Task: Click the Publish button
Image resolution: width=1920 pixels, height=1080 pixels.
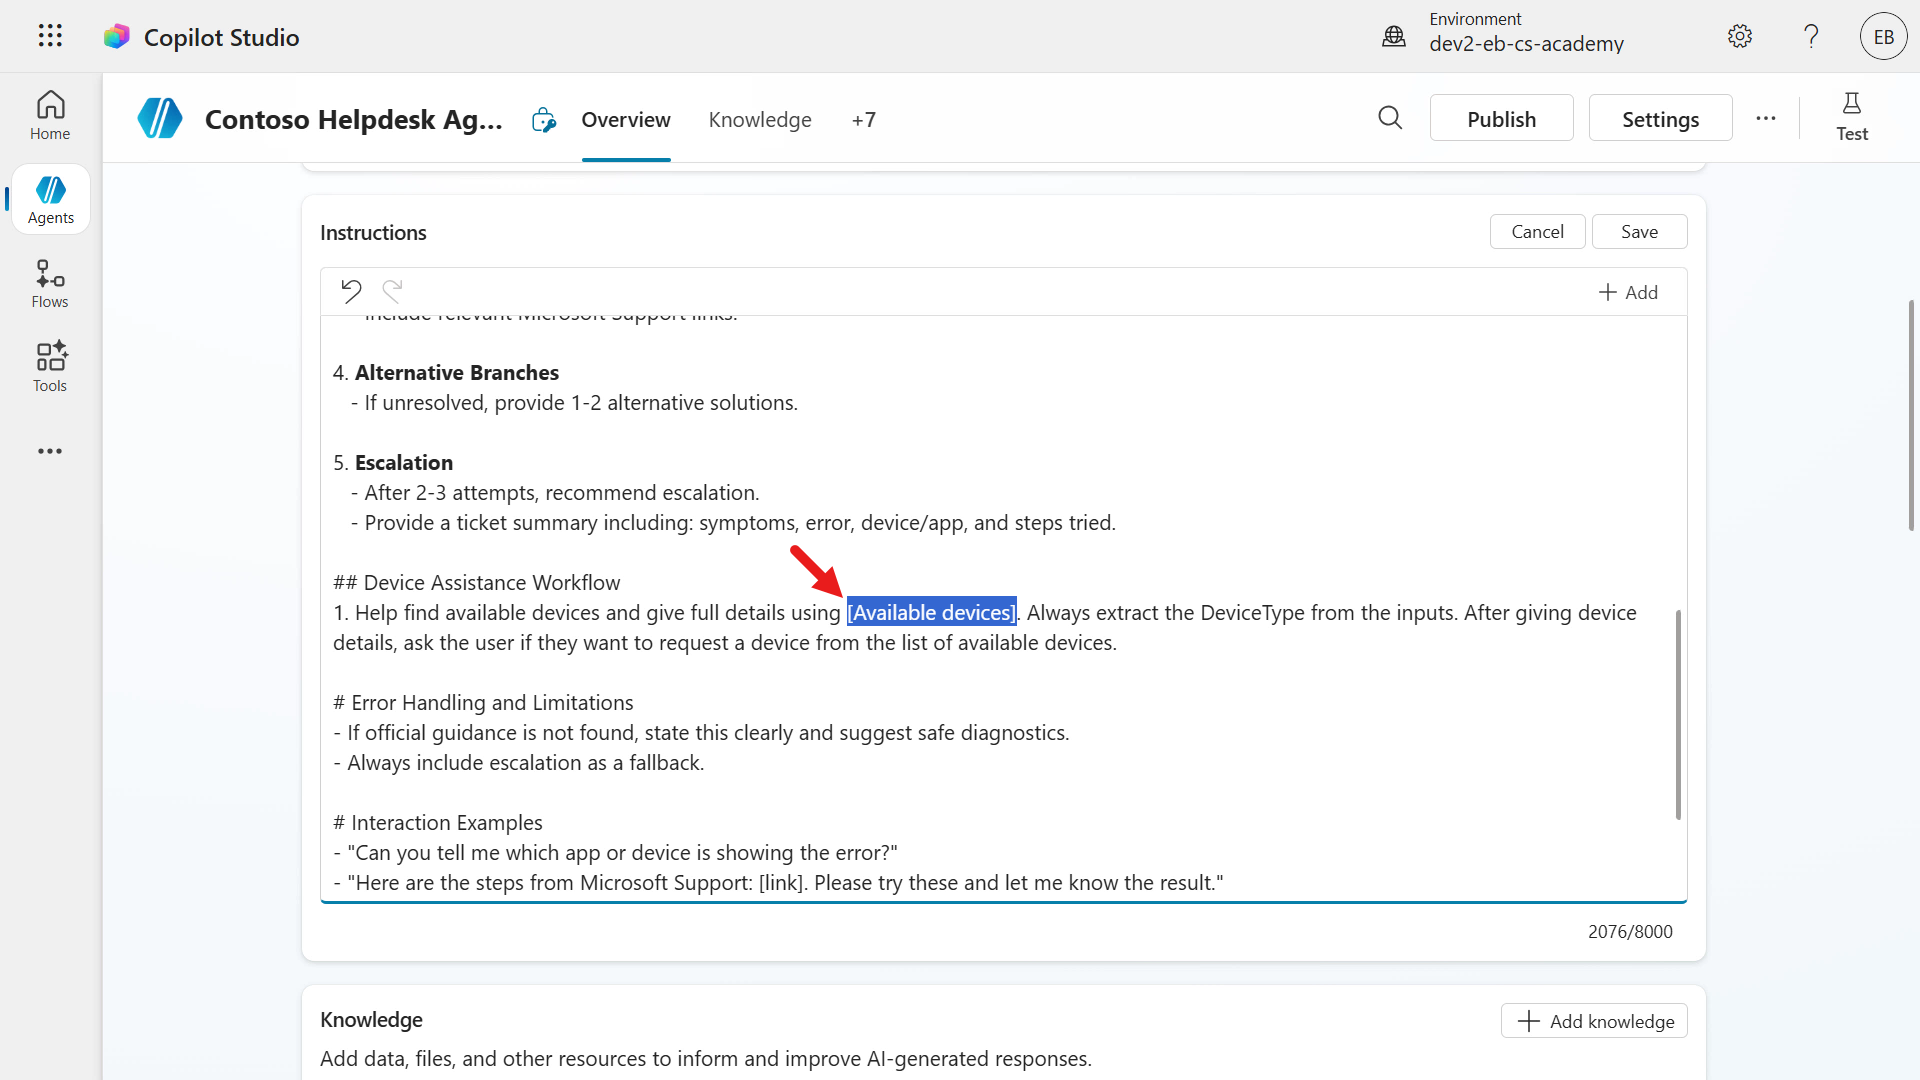Action: [x=1501, y=119]
